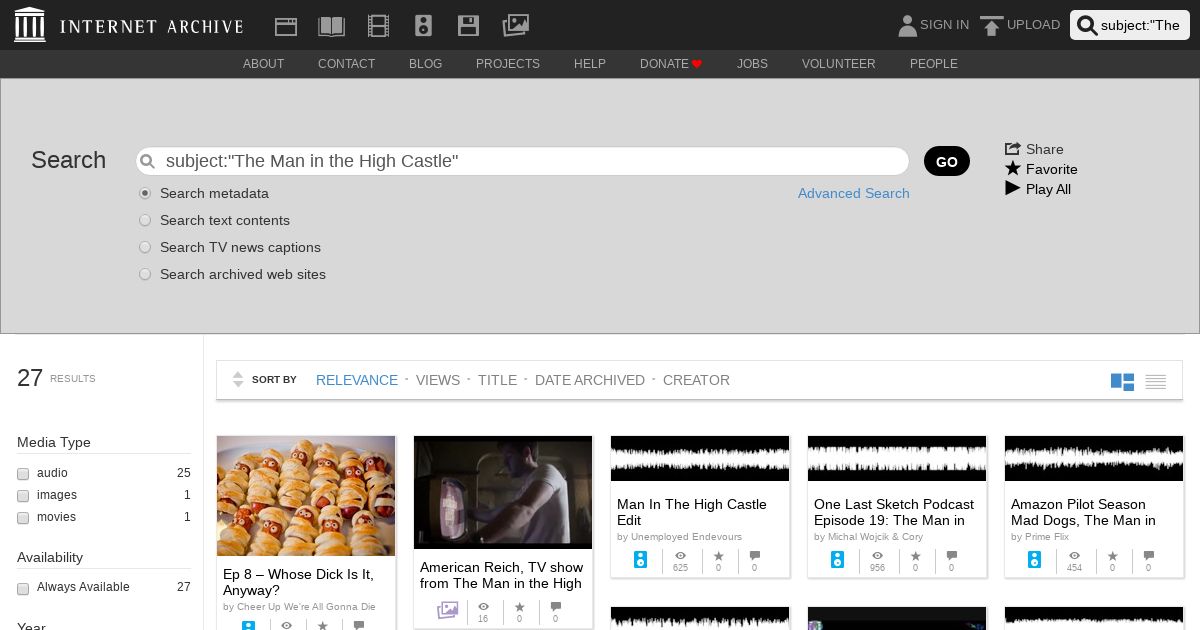Open the Contact menu item
The image size is (1200, 630).
pyautogui.click(x=346, y=64)
